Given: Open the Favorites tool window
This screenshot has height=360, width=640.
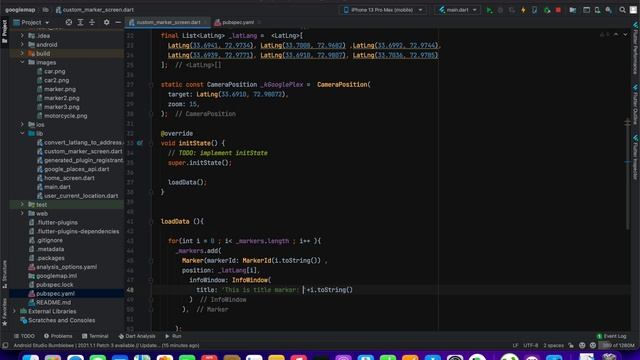Looking at the screenshot, I should coord(4,312).
